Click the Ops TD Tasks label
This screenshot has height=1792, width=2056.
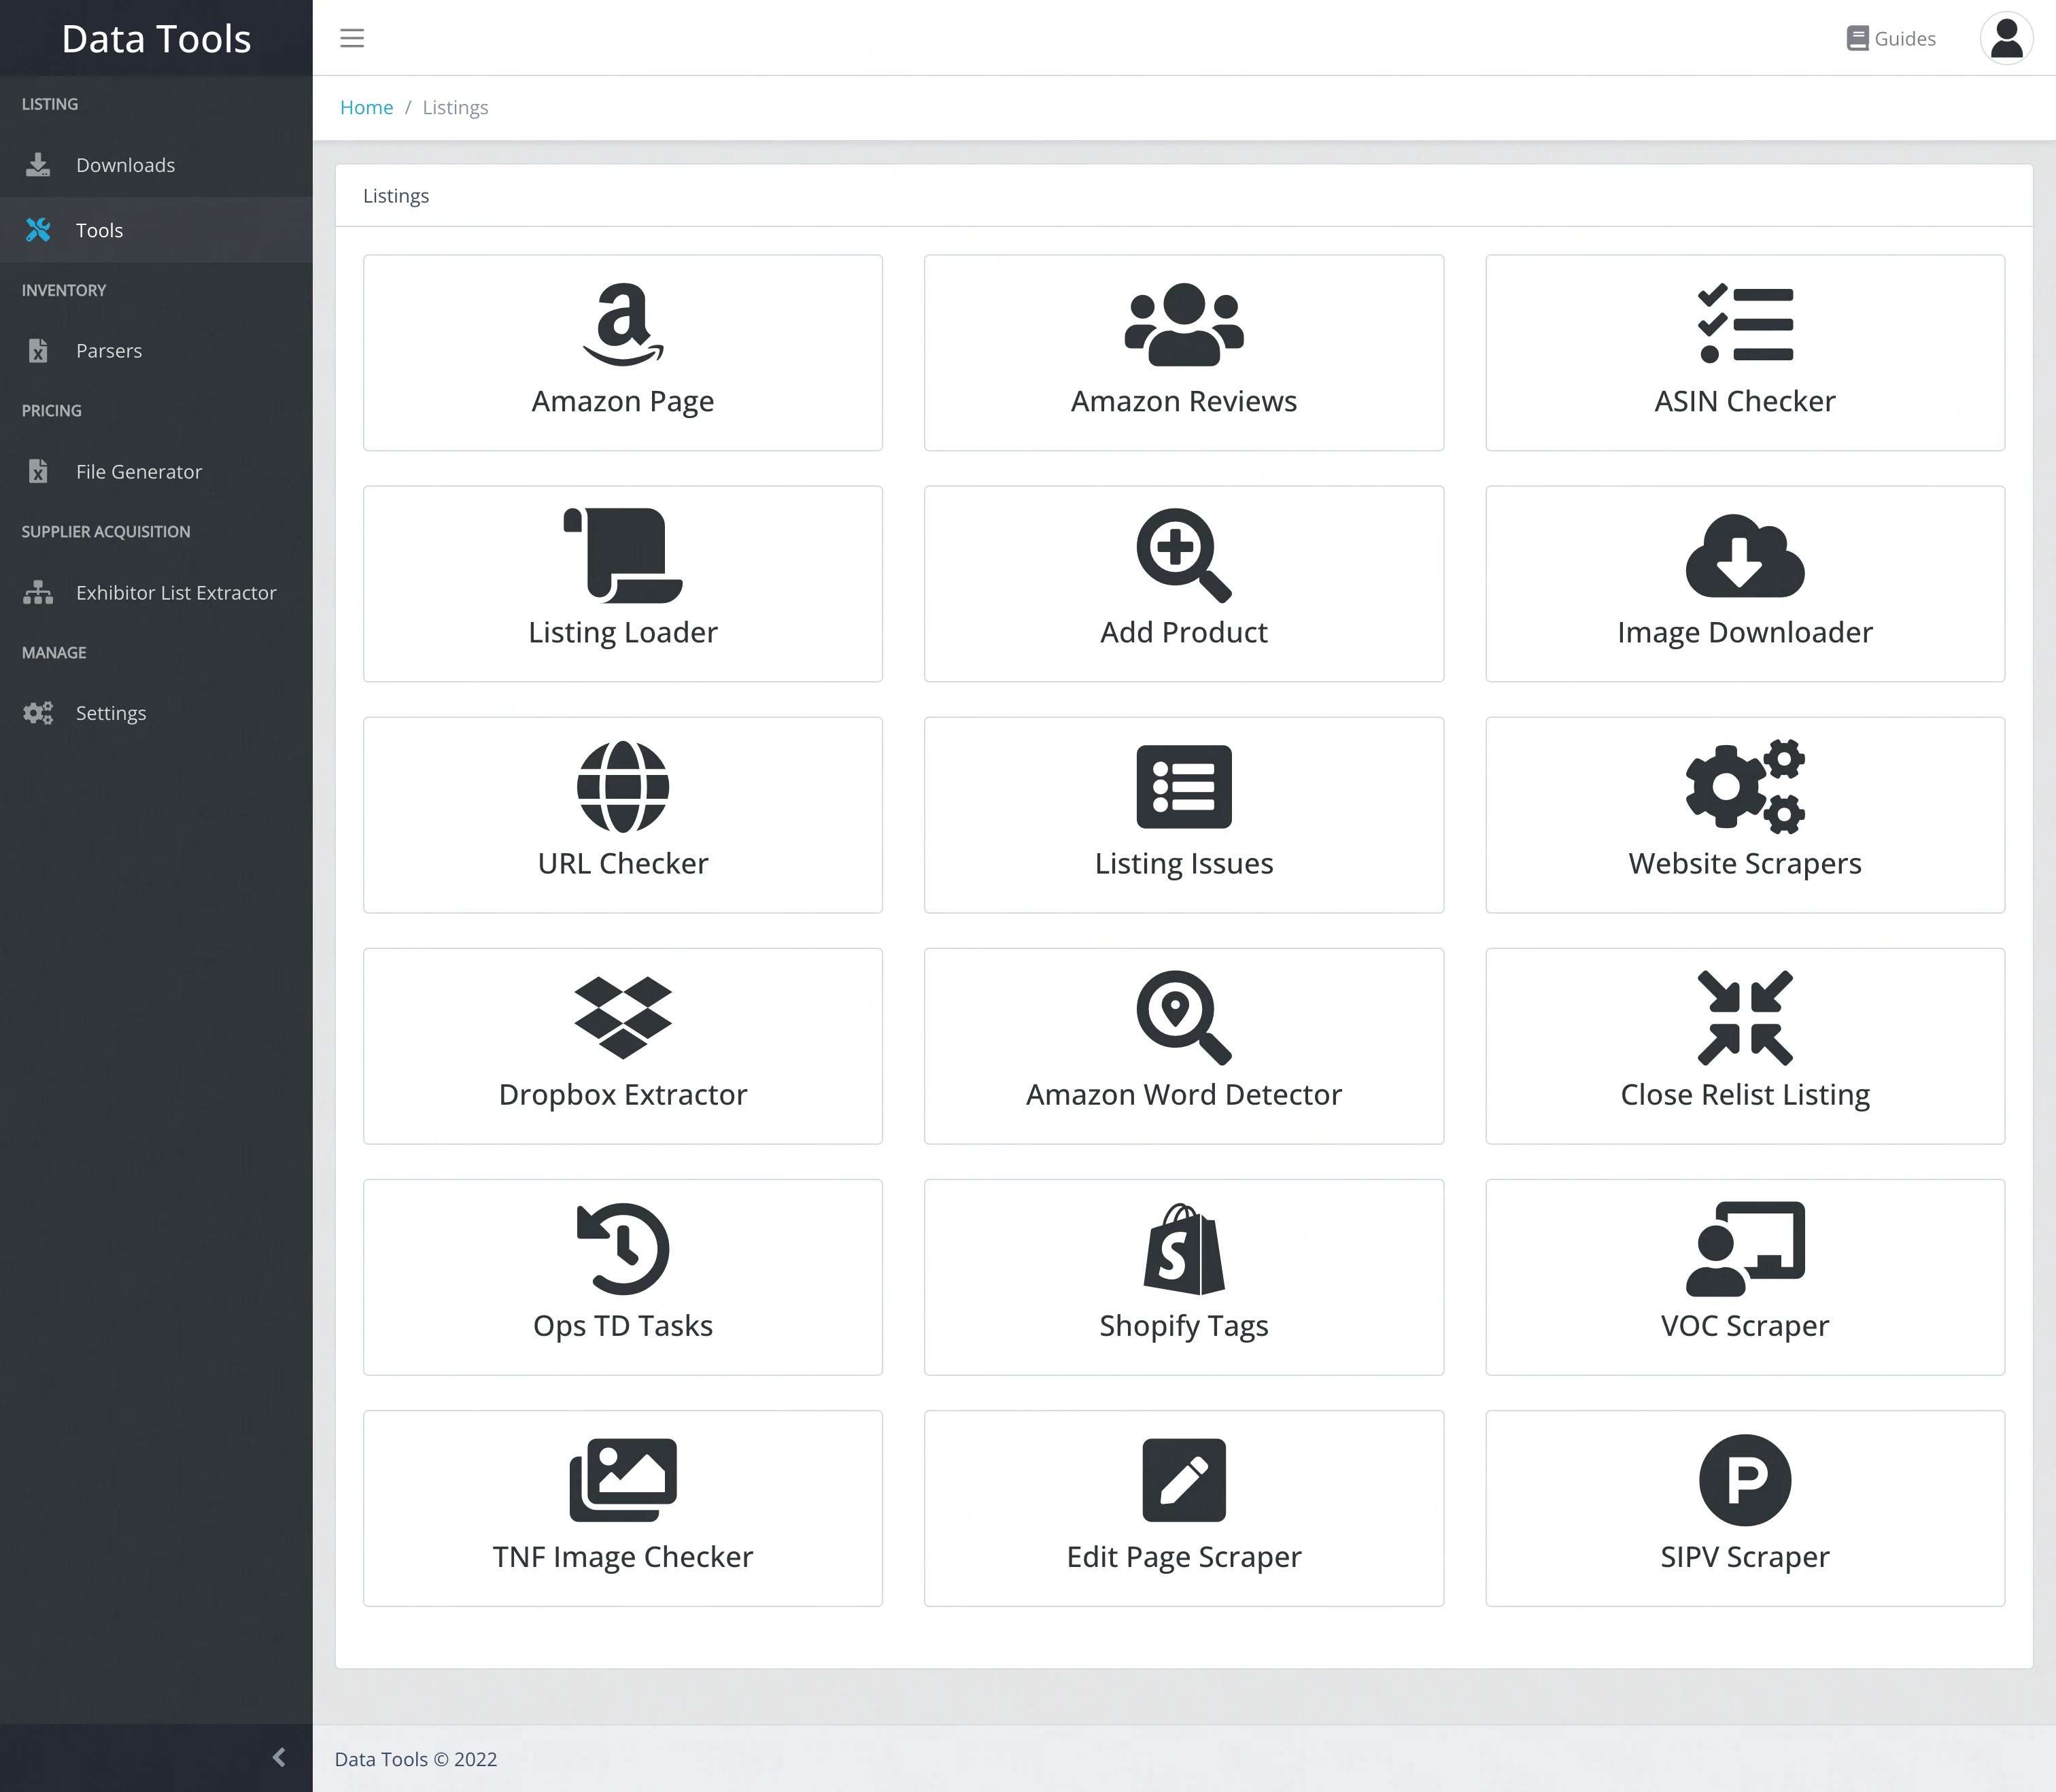pyautogui.click(x=623, y=1325)
